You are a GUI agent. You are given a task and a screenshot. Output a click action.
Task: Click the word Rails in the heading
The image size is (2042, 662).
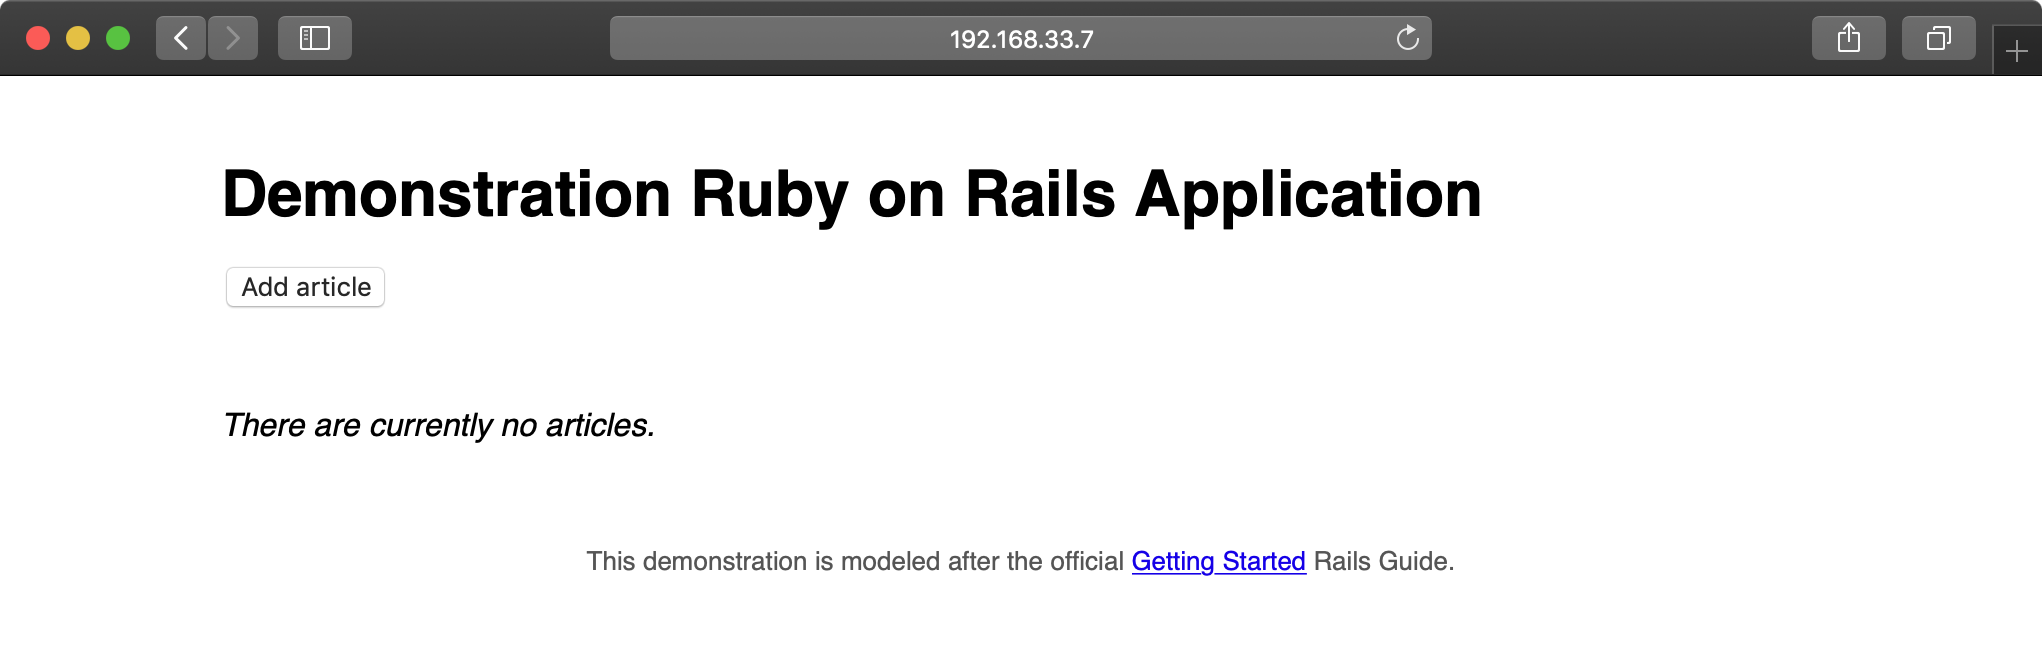(x=1039, y=194)
